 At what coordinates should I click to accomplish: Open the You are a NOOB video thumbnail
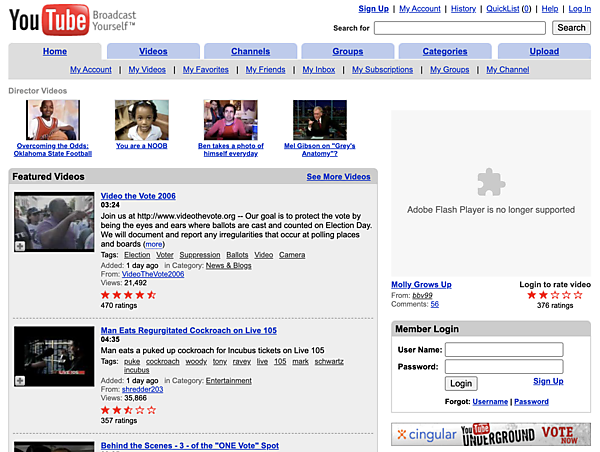(142, 120)
